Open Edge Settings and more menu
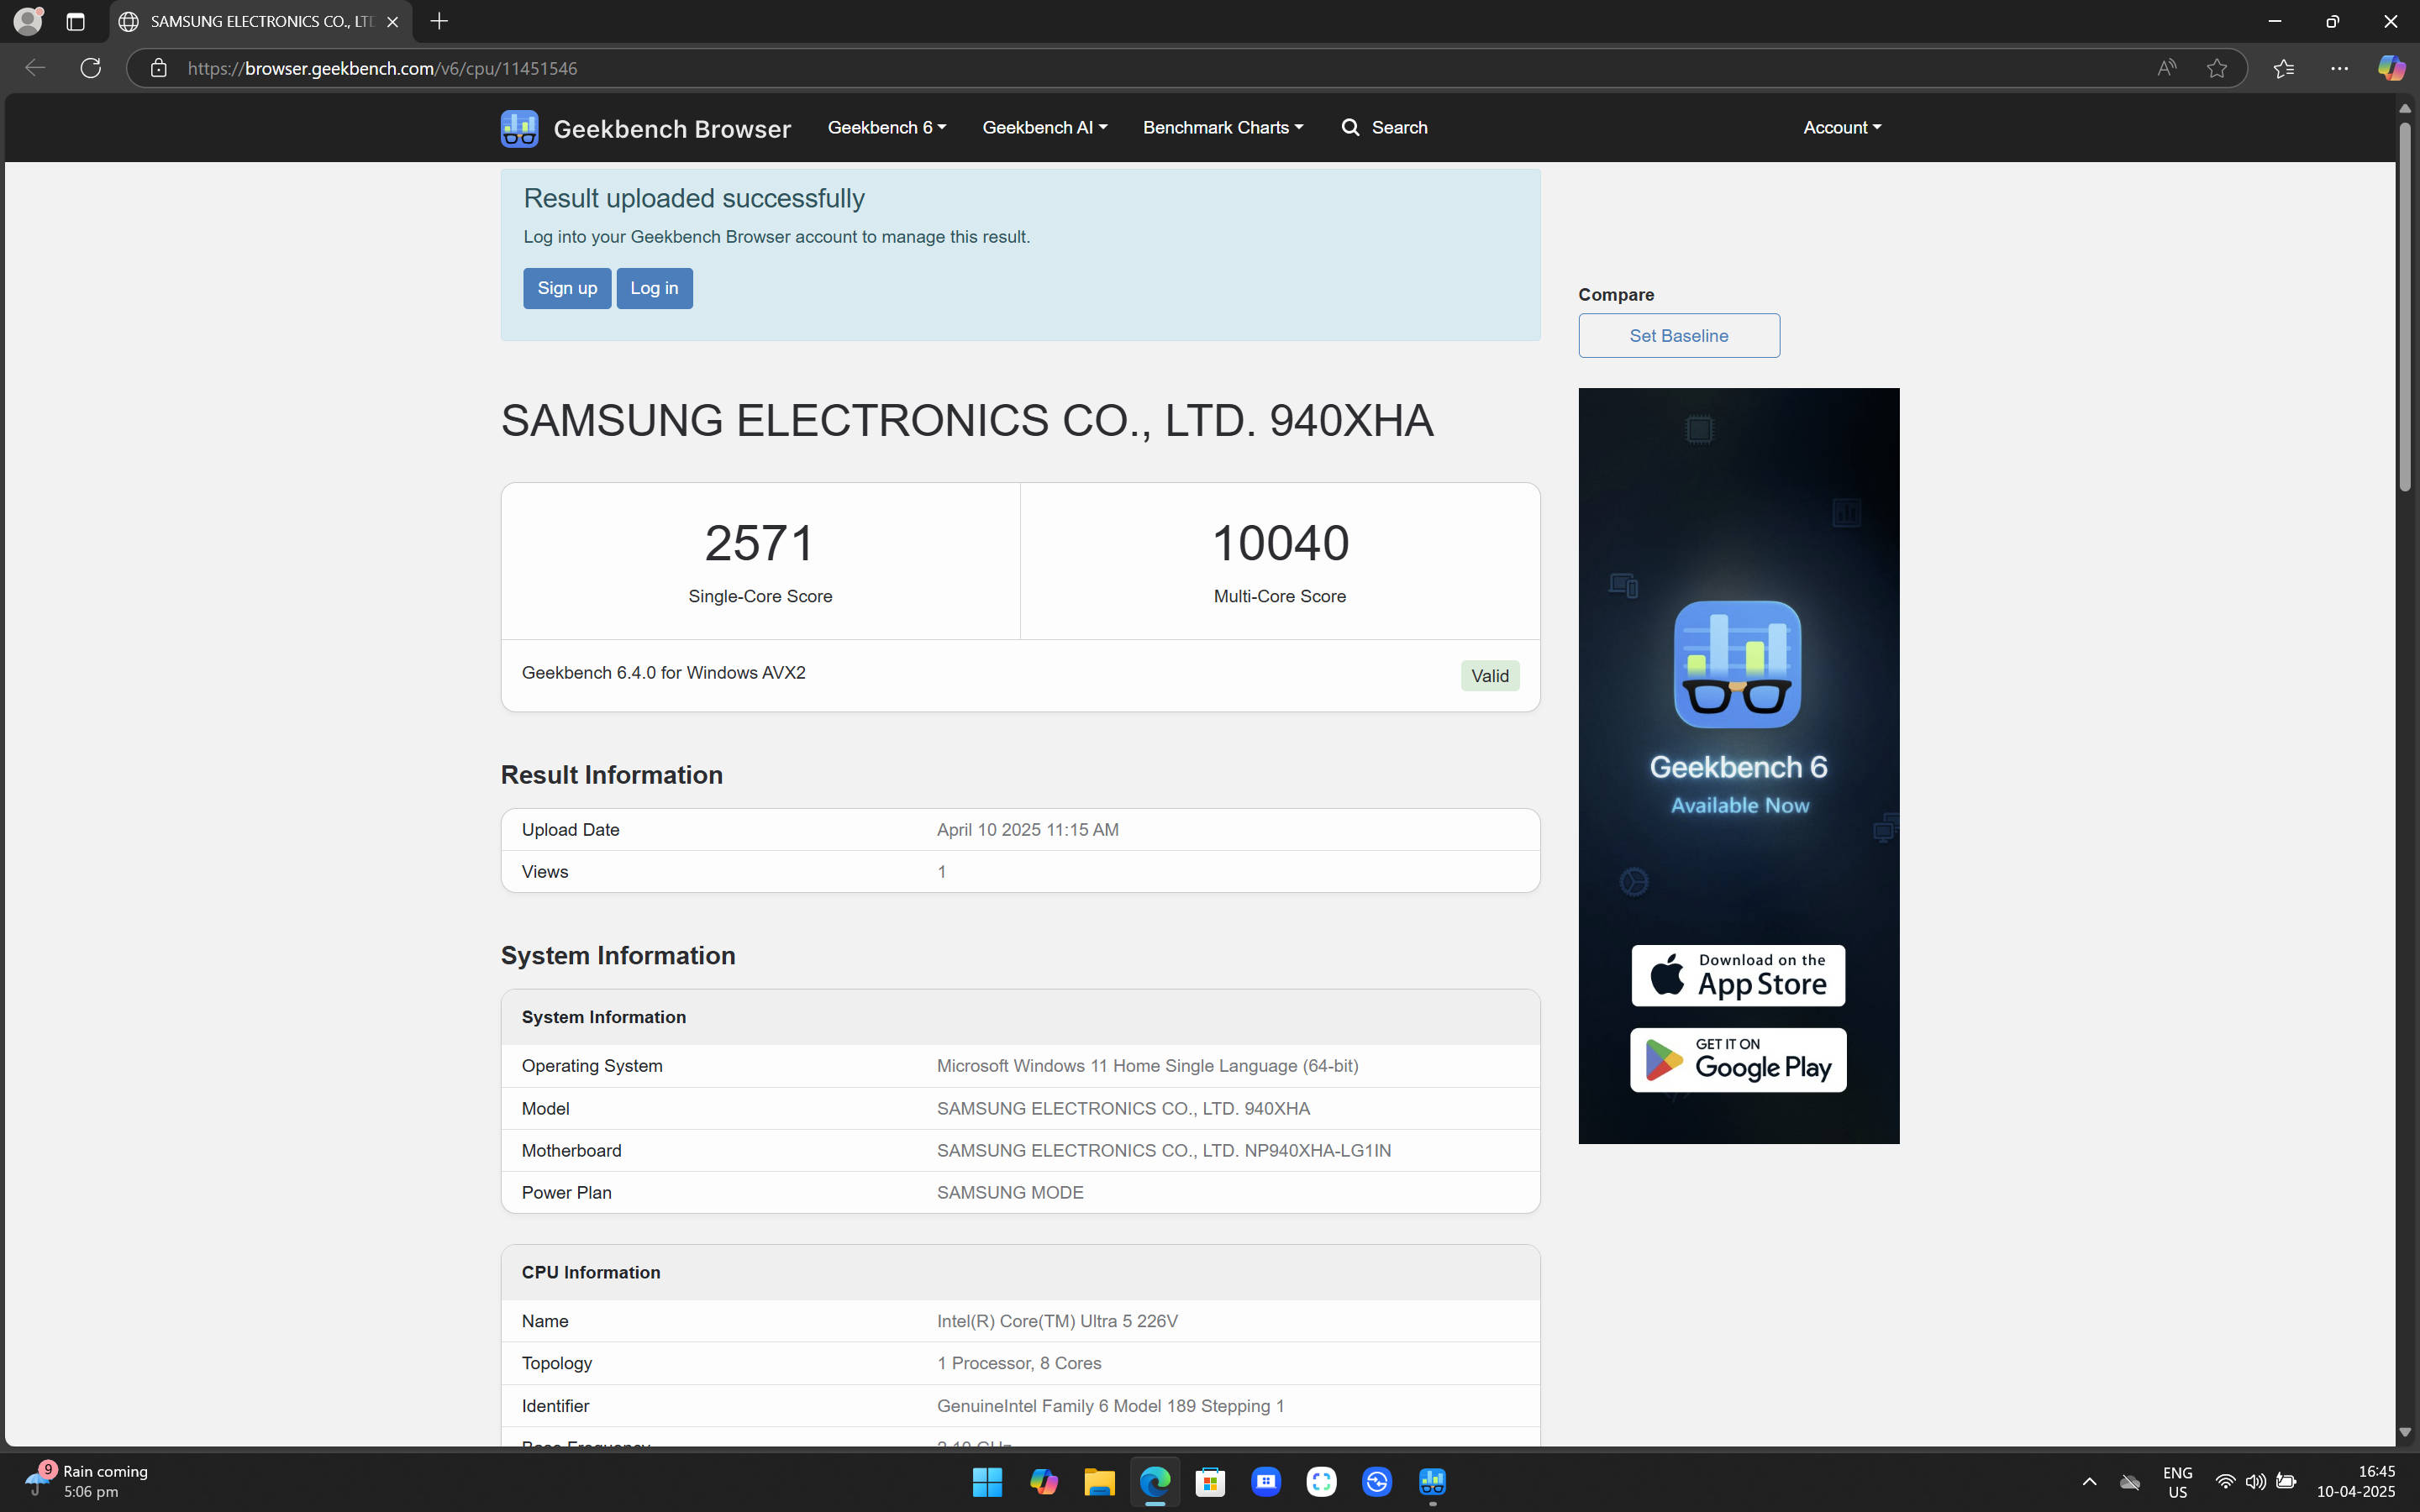 pos(2339,68)
